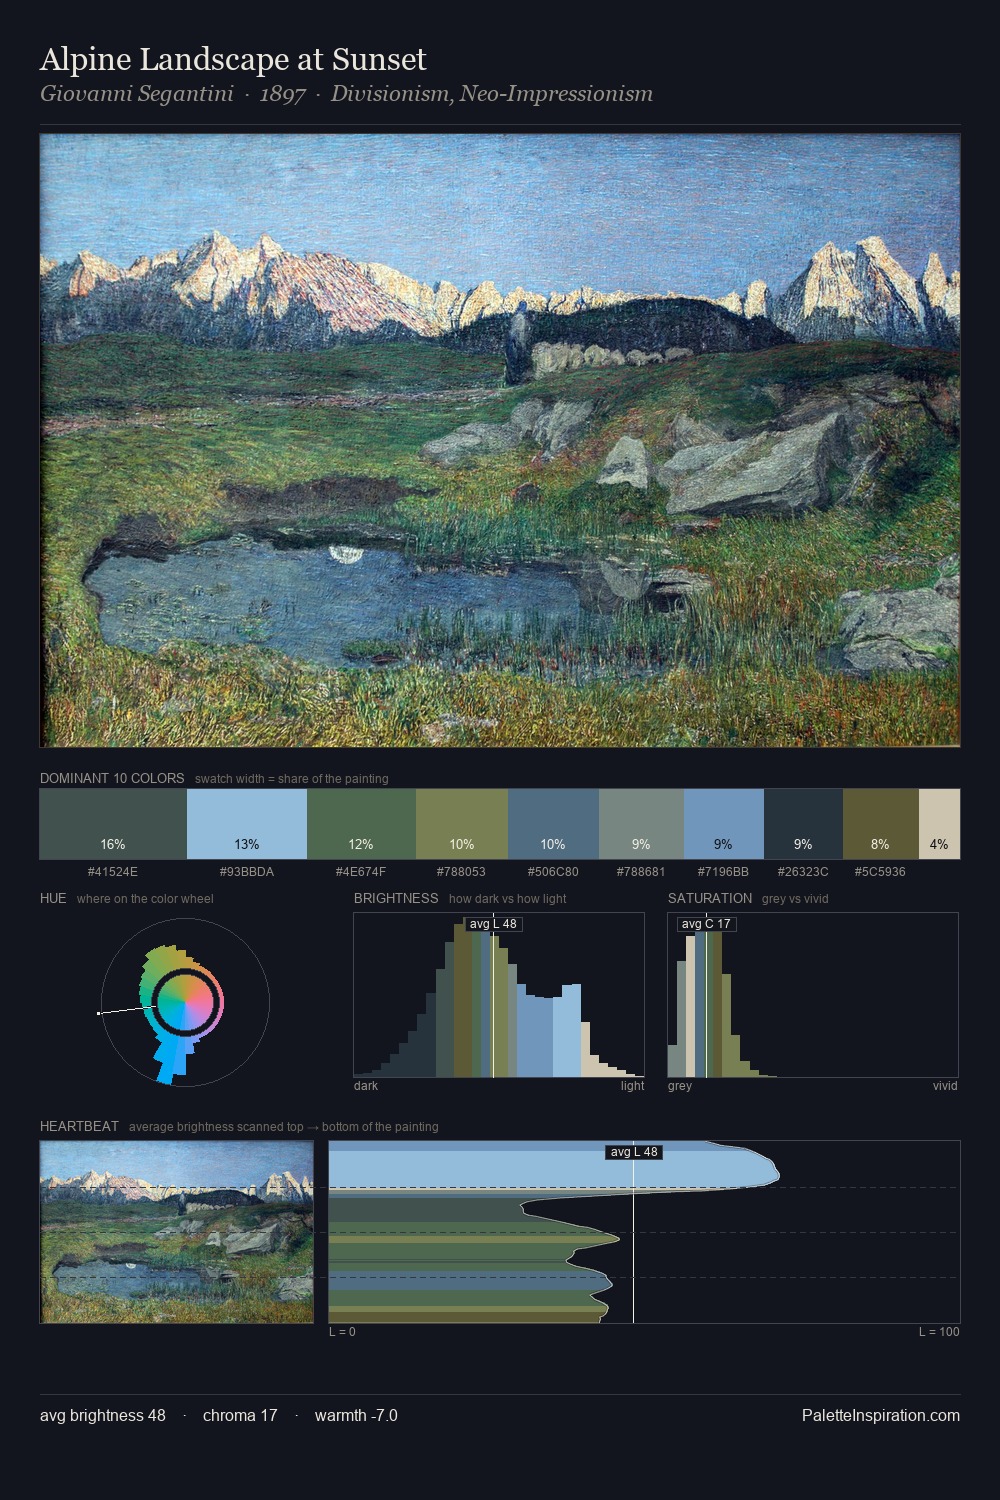Click the 'avg C 17' label in Saturation chart
1000x1500 pixels.
pos(706,924)
